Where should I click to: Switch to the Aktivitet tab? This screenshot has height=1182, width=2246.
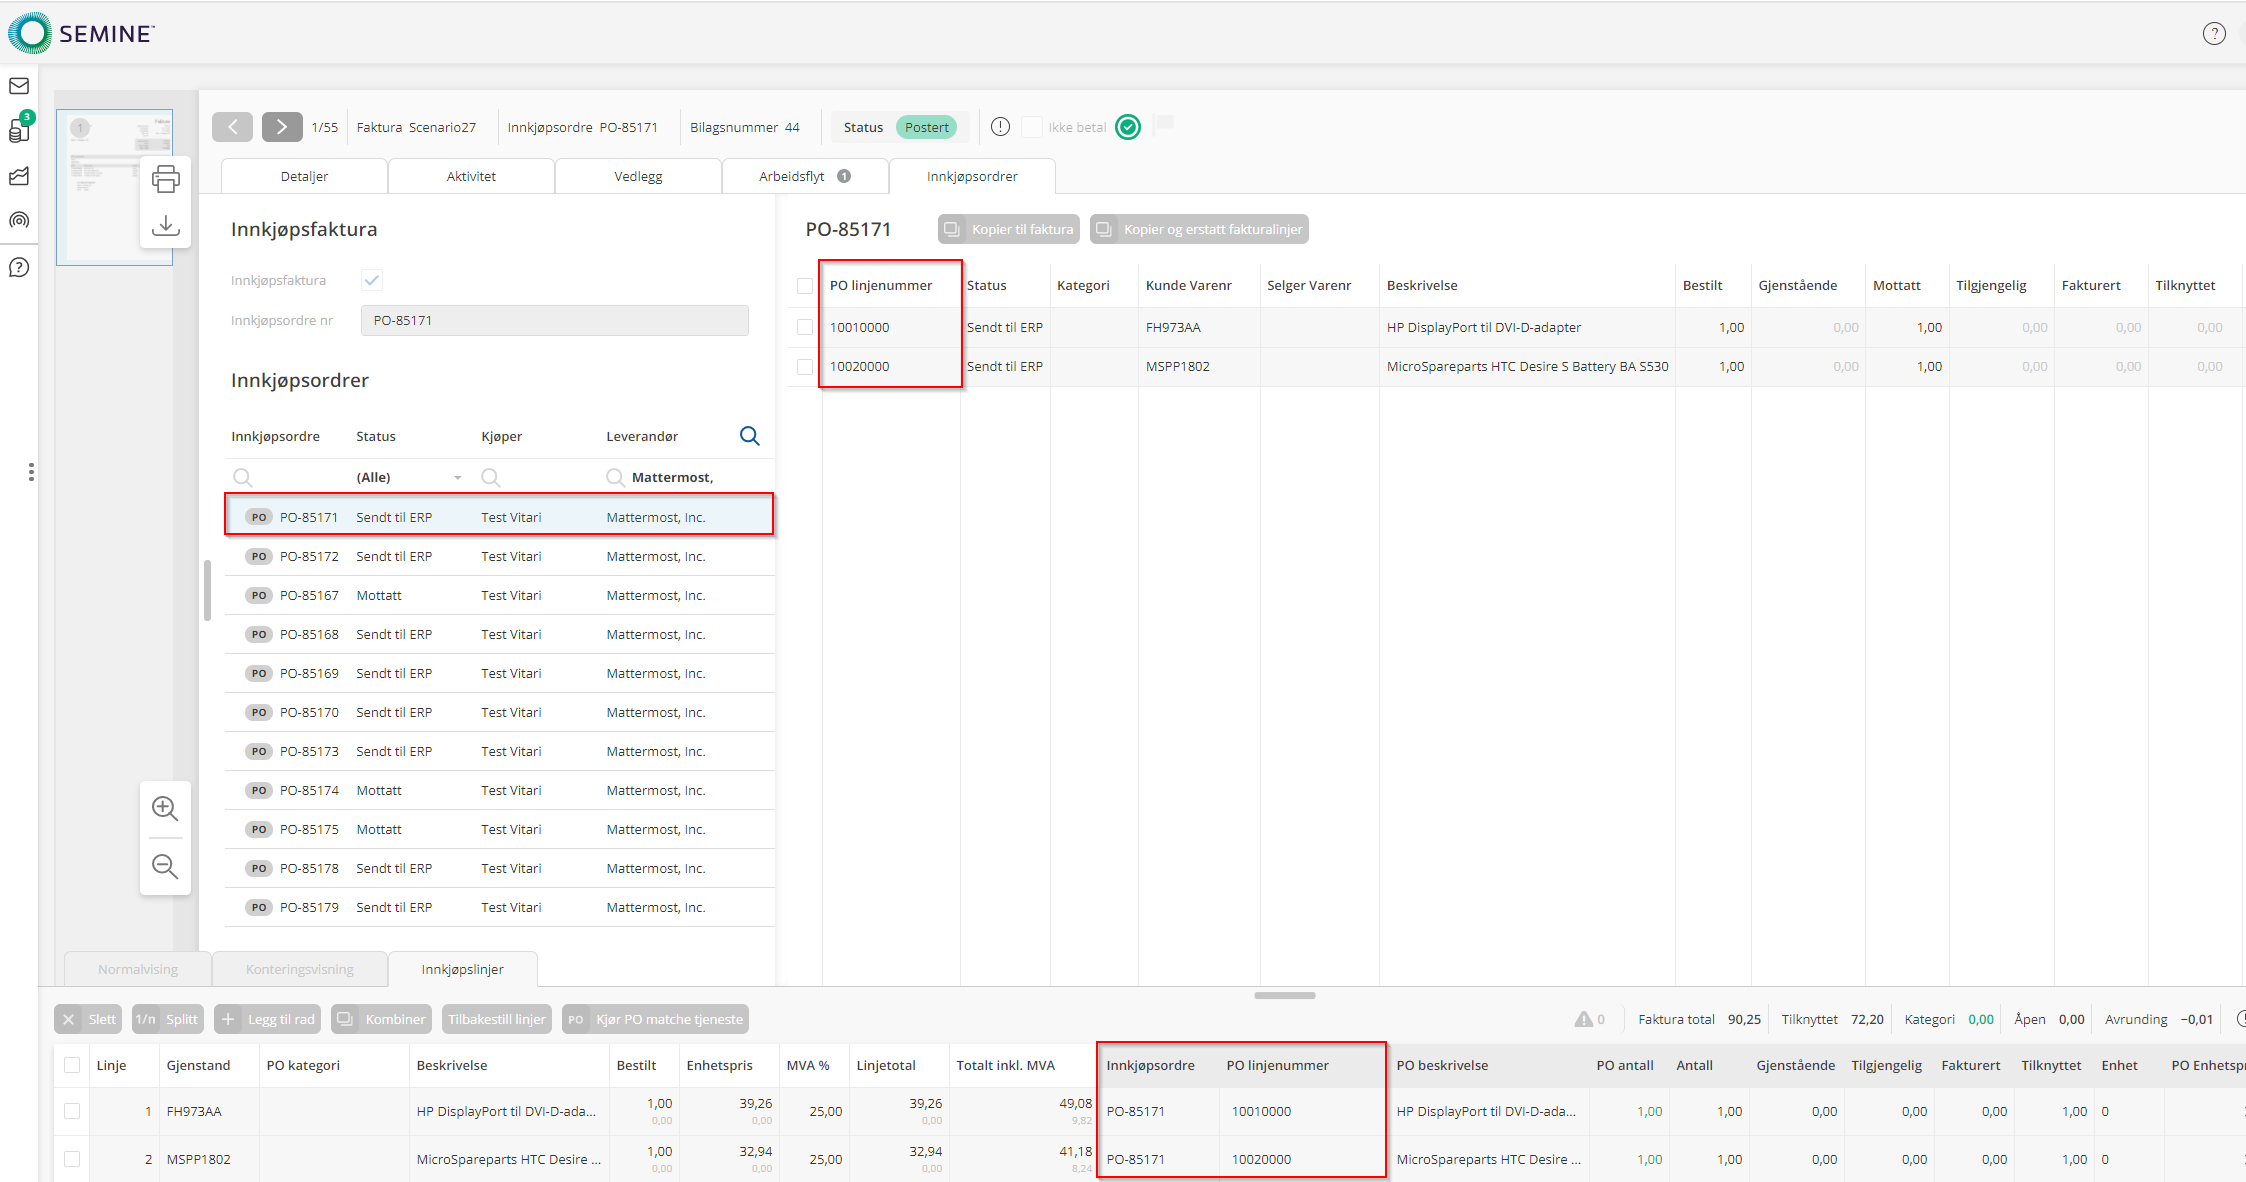471,176
